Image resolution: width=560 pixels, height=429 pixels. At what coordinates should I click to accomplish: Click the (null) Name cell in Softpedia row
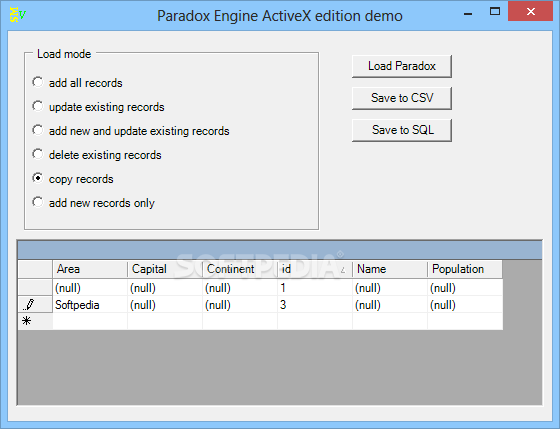[x=390, y=305]
